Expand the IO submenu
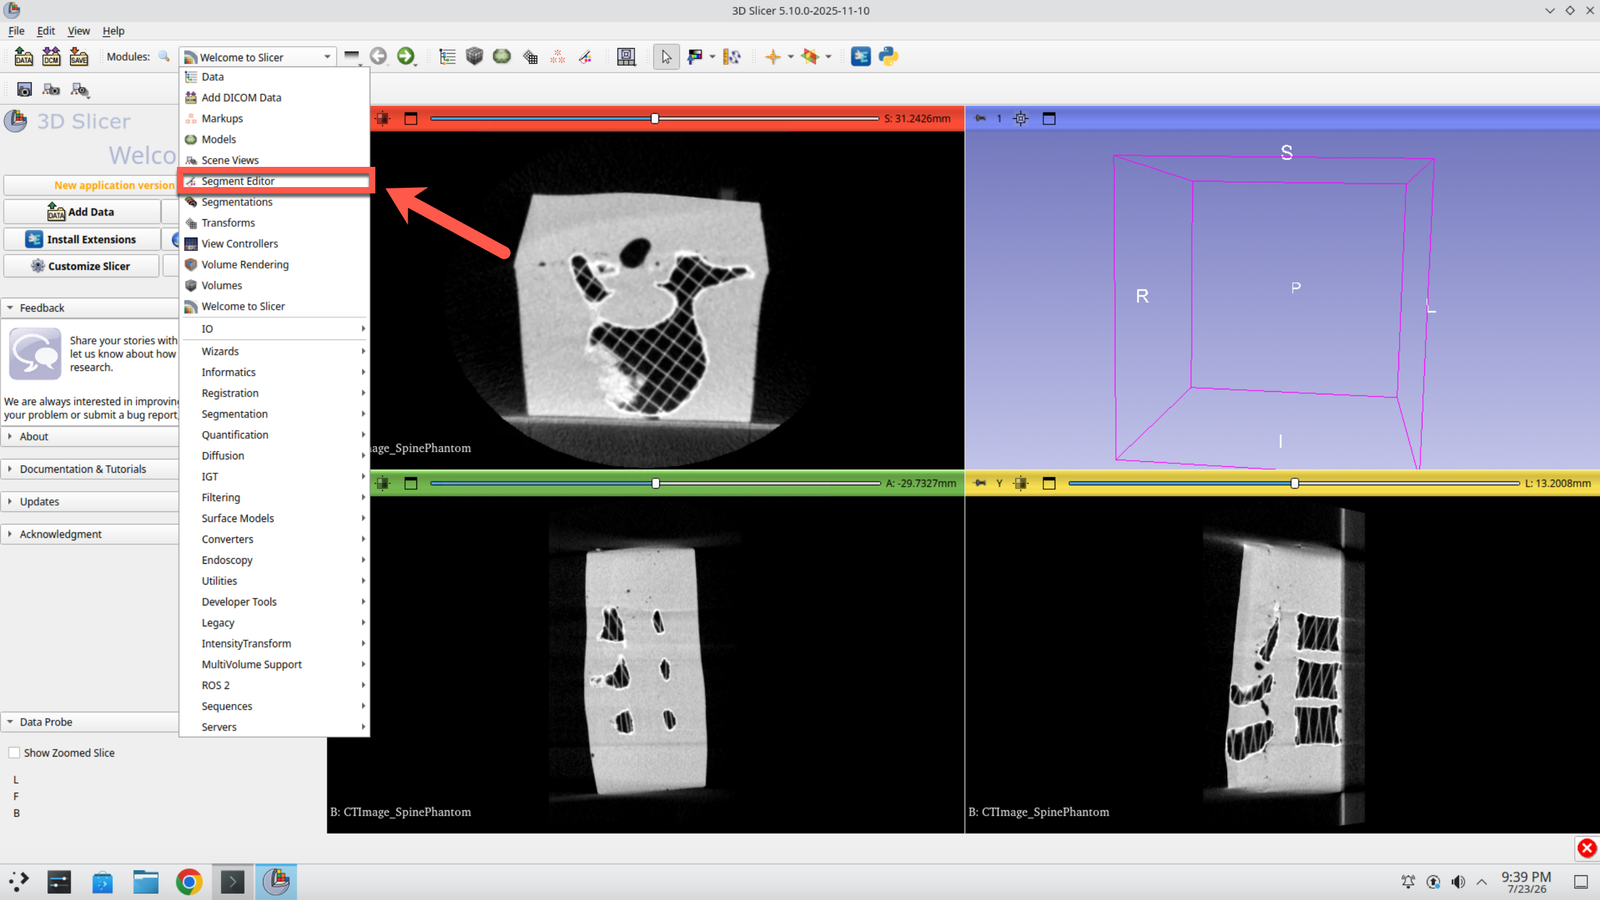The width and height of the screenshot is (1600, 900). point(274,329)
